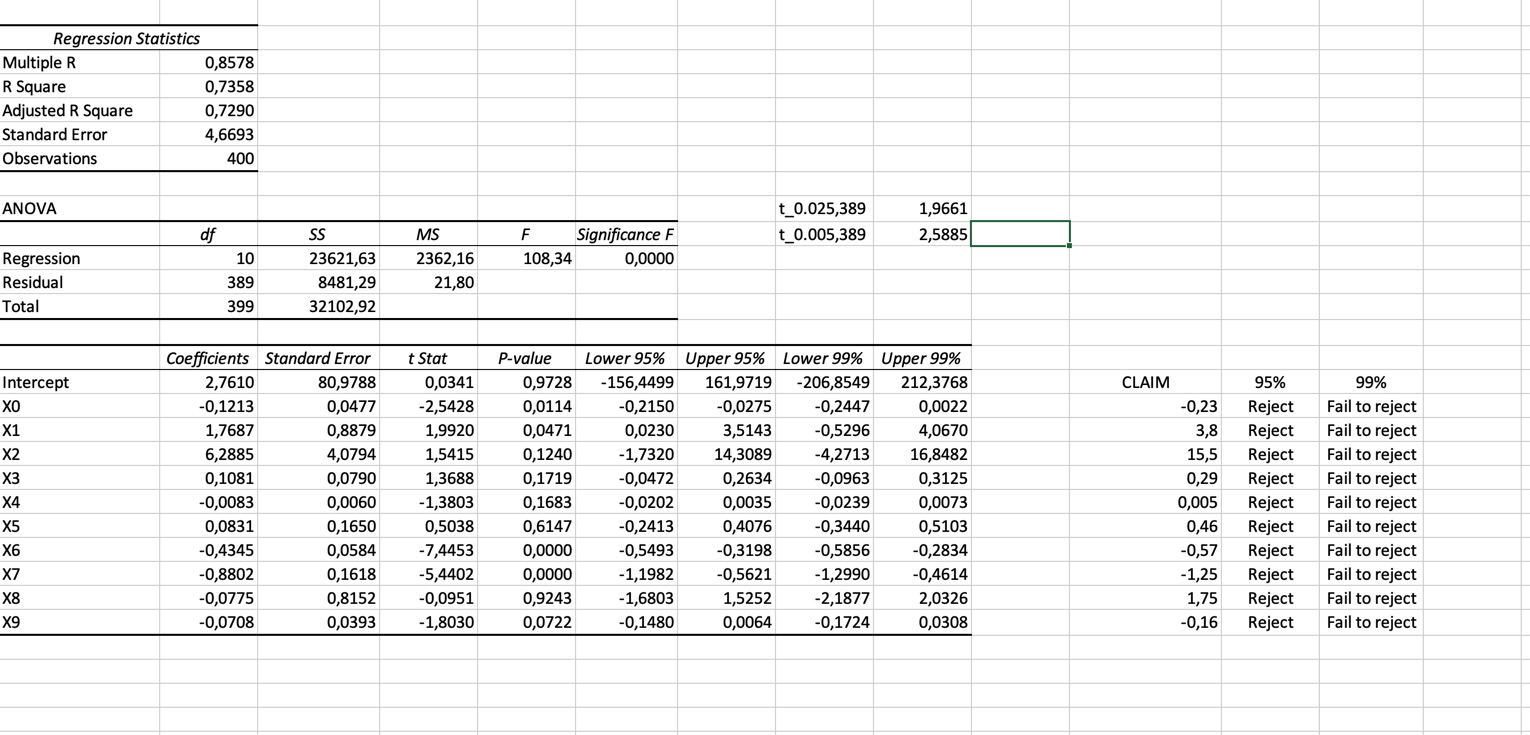Click the F statistic 108,34
The image size is (1530, 735).
(549, 258)
